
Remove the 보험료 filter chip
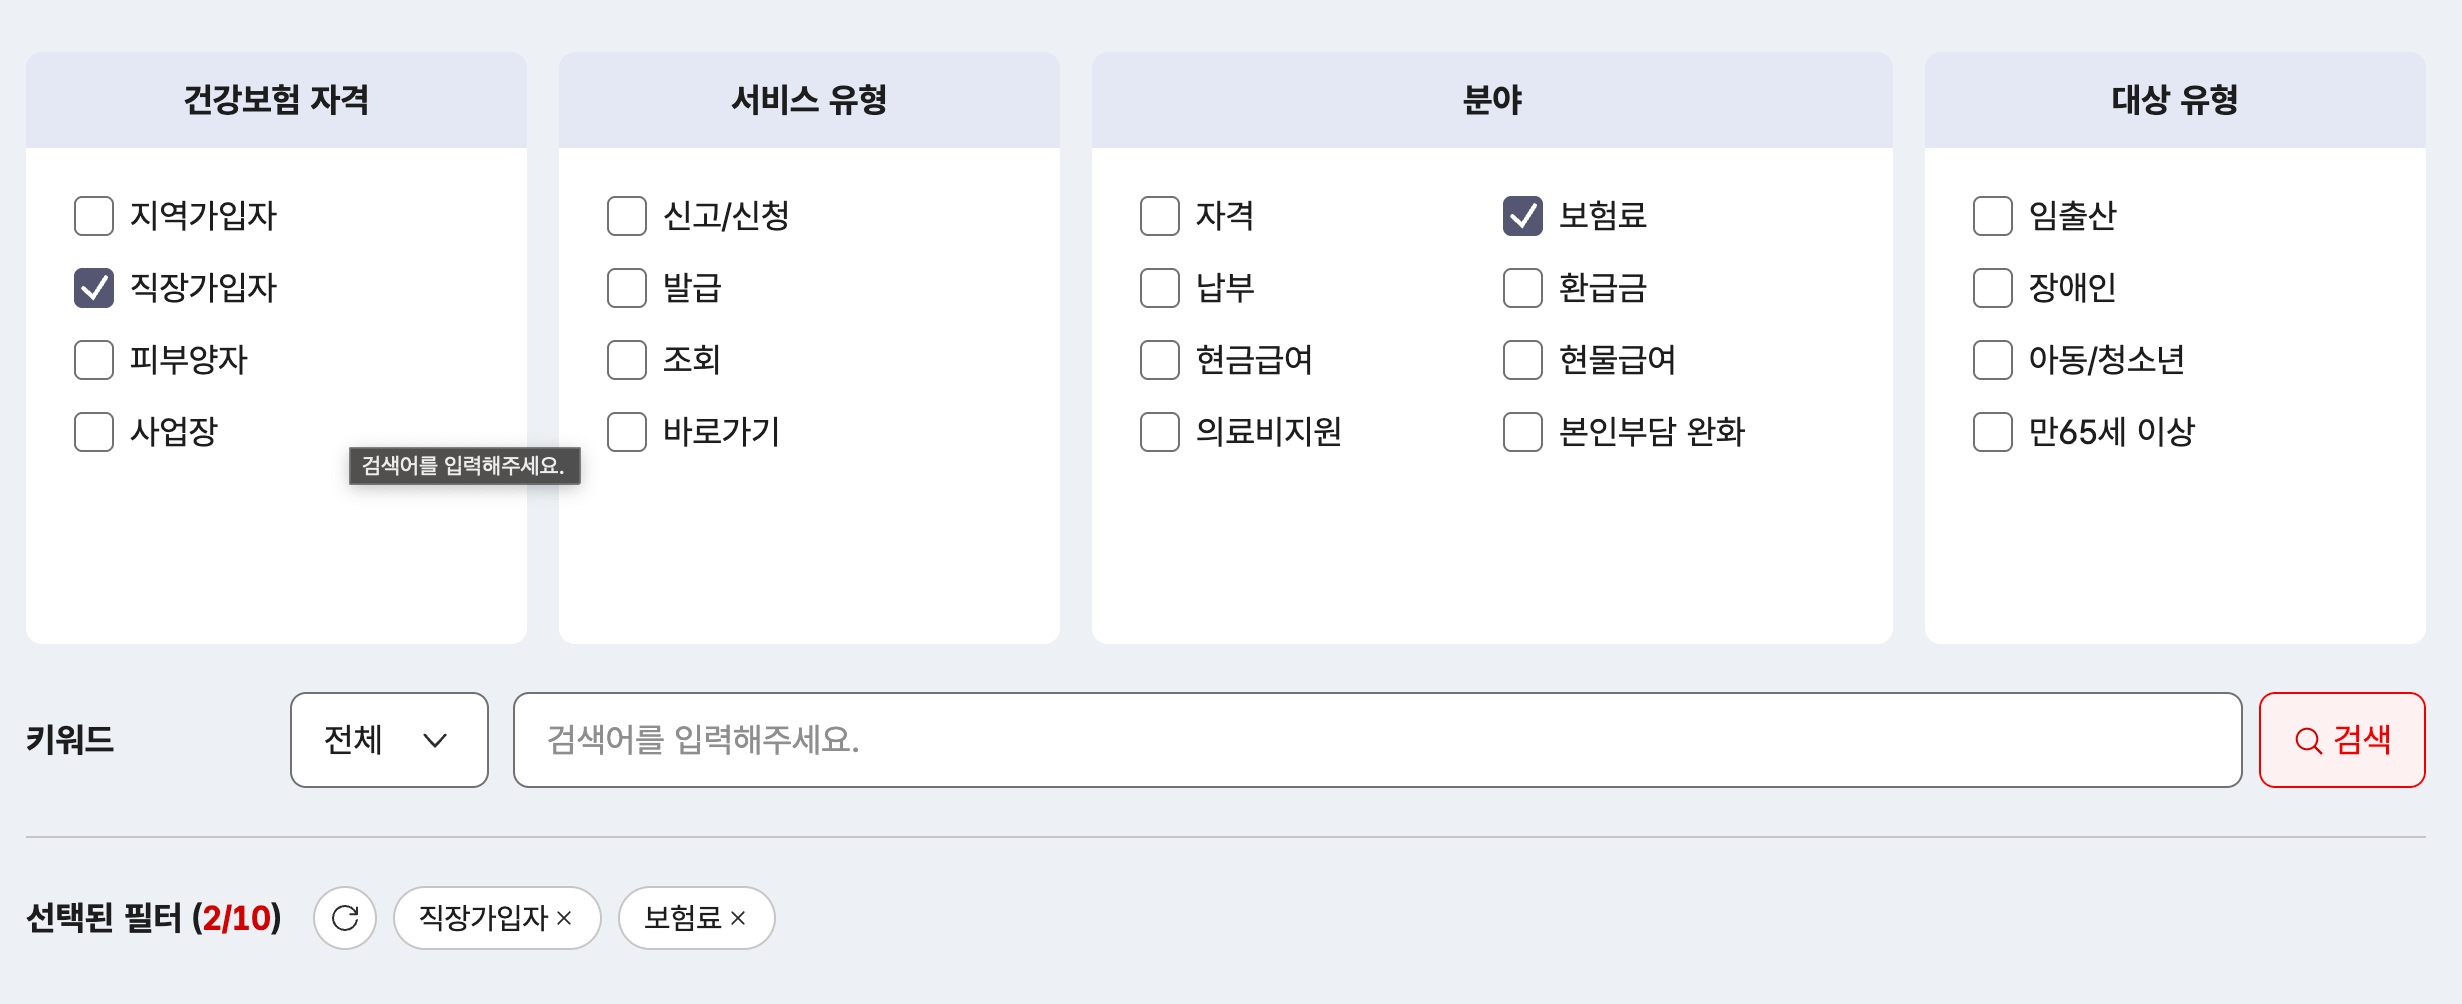pyautogui.click(x=739, y=917)
